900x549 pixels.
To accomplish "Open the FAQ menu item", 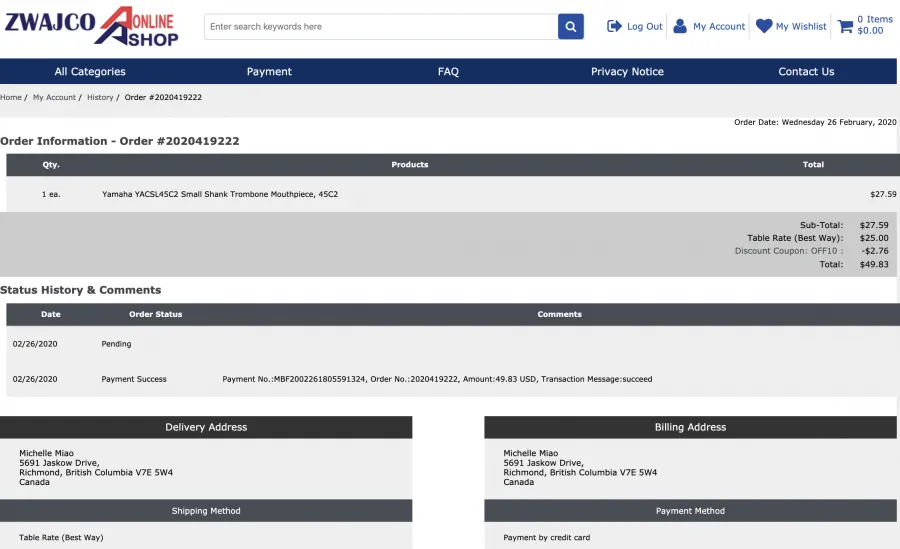I will [x=448, y=72].
